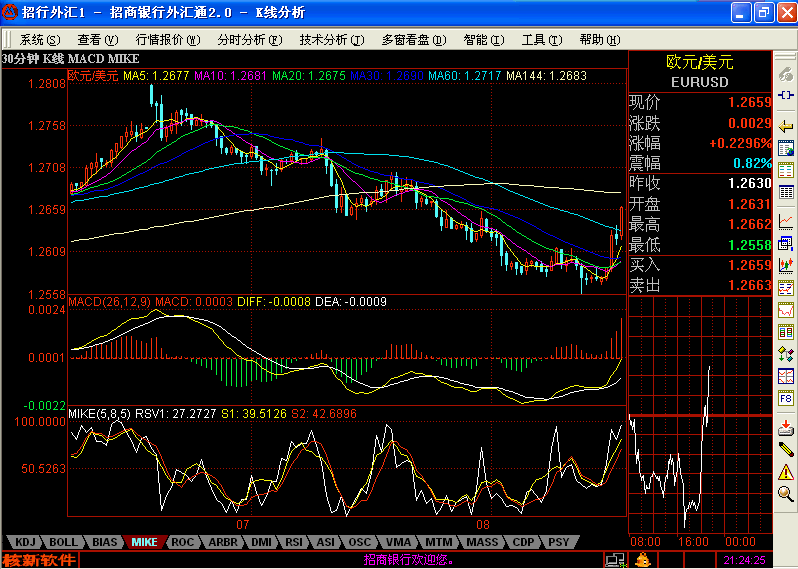Select the highlighted MIKE indicator tab
Image resolution: width=798 pixels, height=569 pixels.
tap(145, 542)
